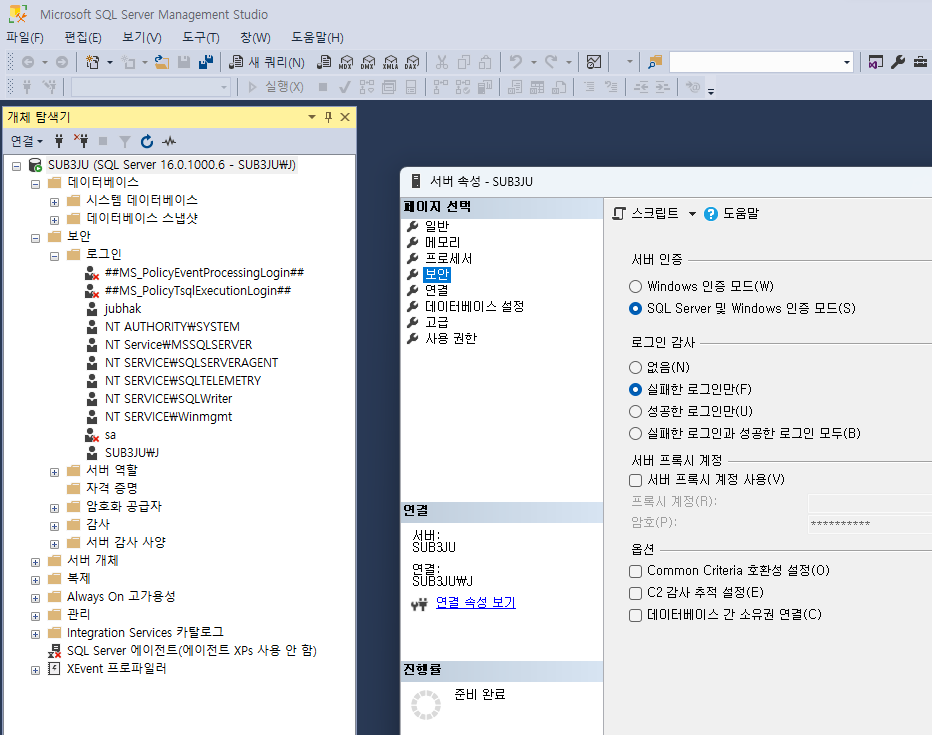Expand the 시스템 데이터베이스 folder
The image size is (932, 735).
coord(54,202)
